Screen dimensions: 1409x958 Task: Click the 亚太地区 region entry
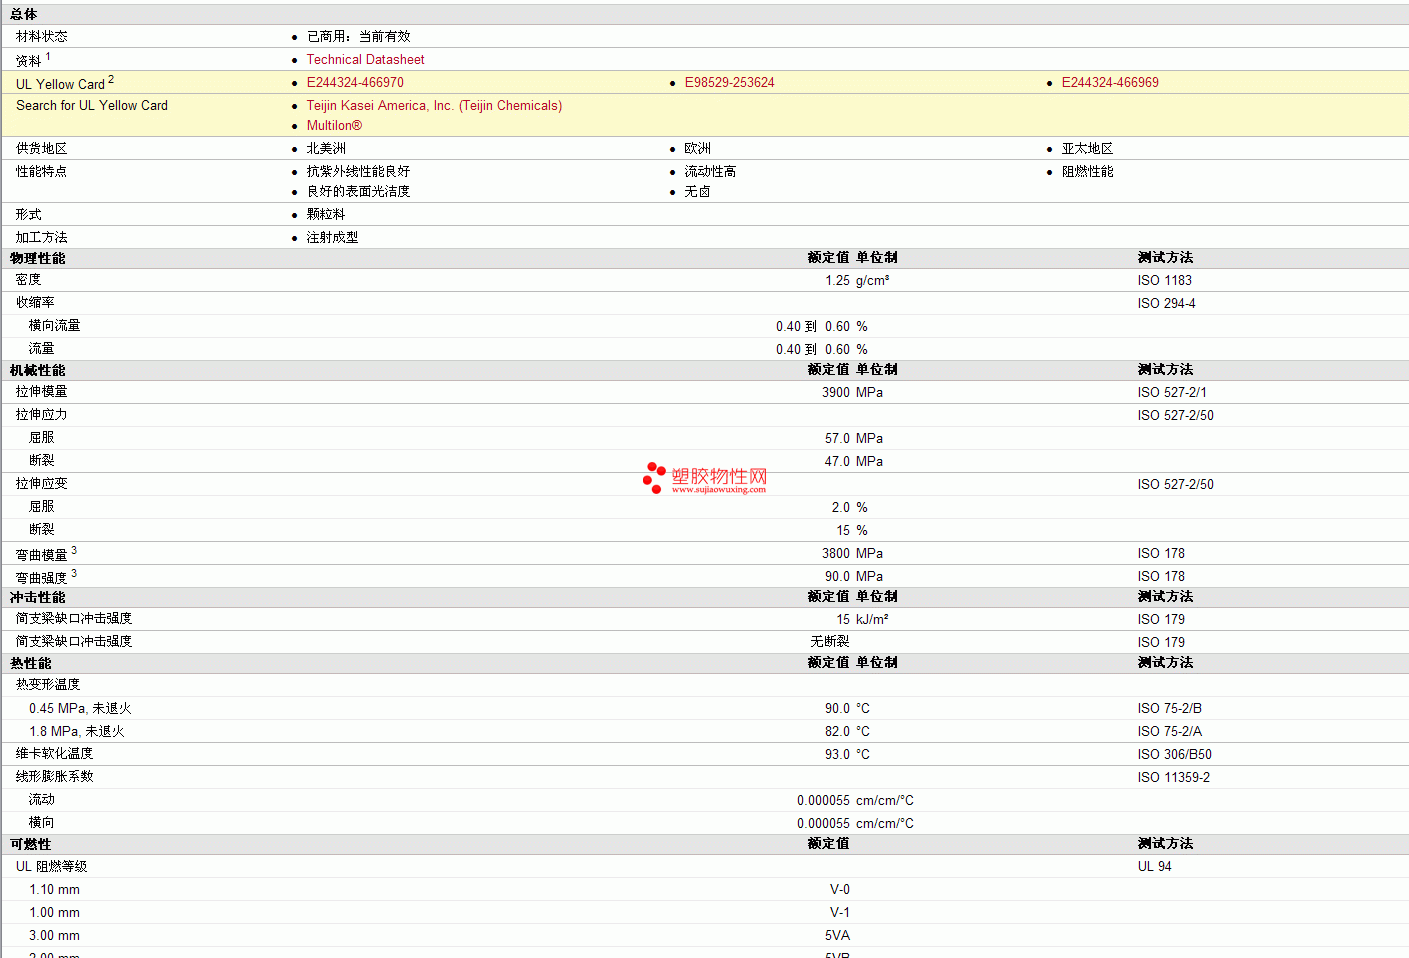(x=1087, y=149)
